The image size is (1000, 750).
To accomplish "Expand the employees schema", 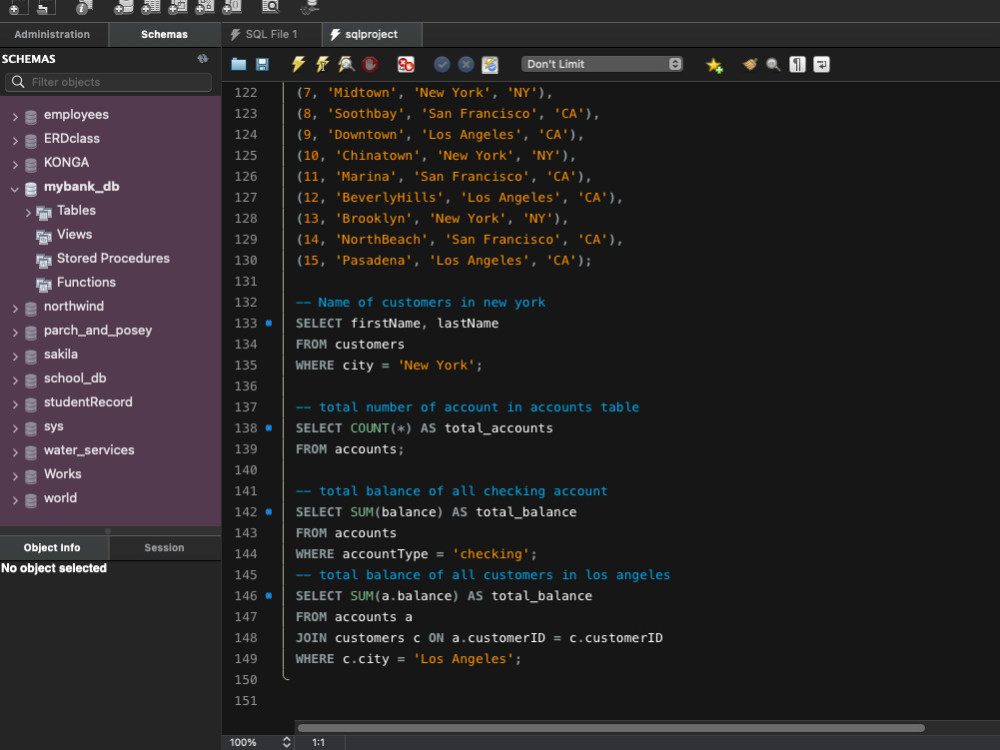I will [x=15, y=117].
